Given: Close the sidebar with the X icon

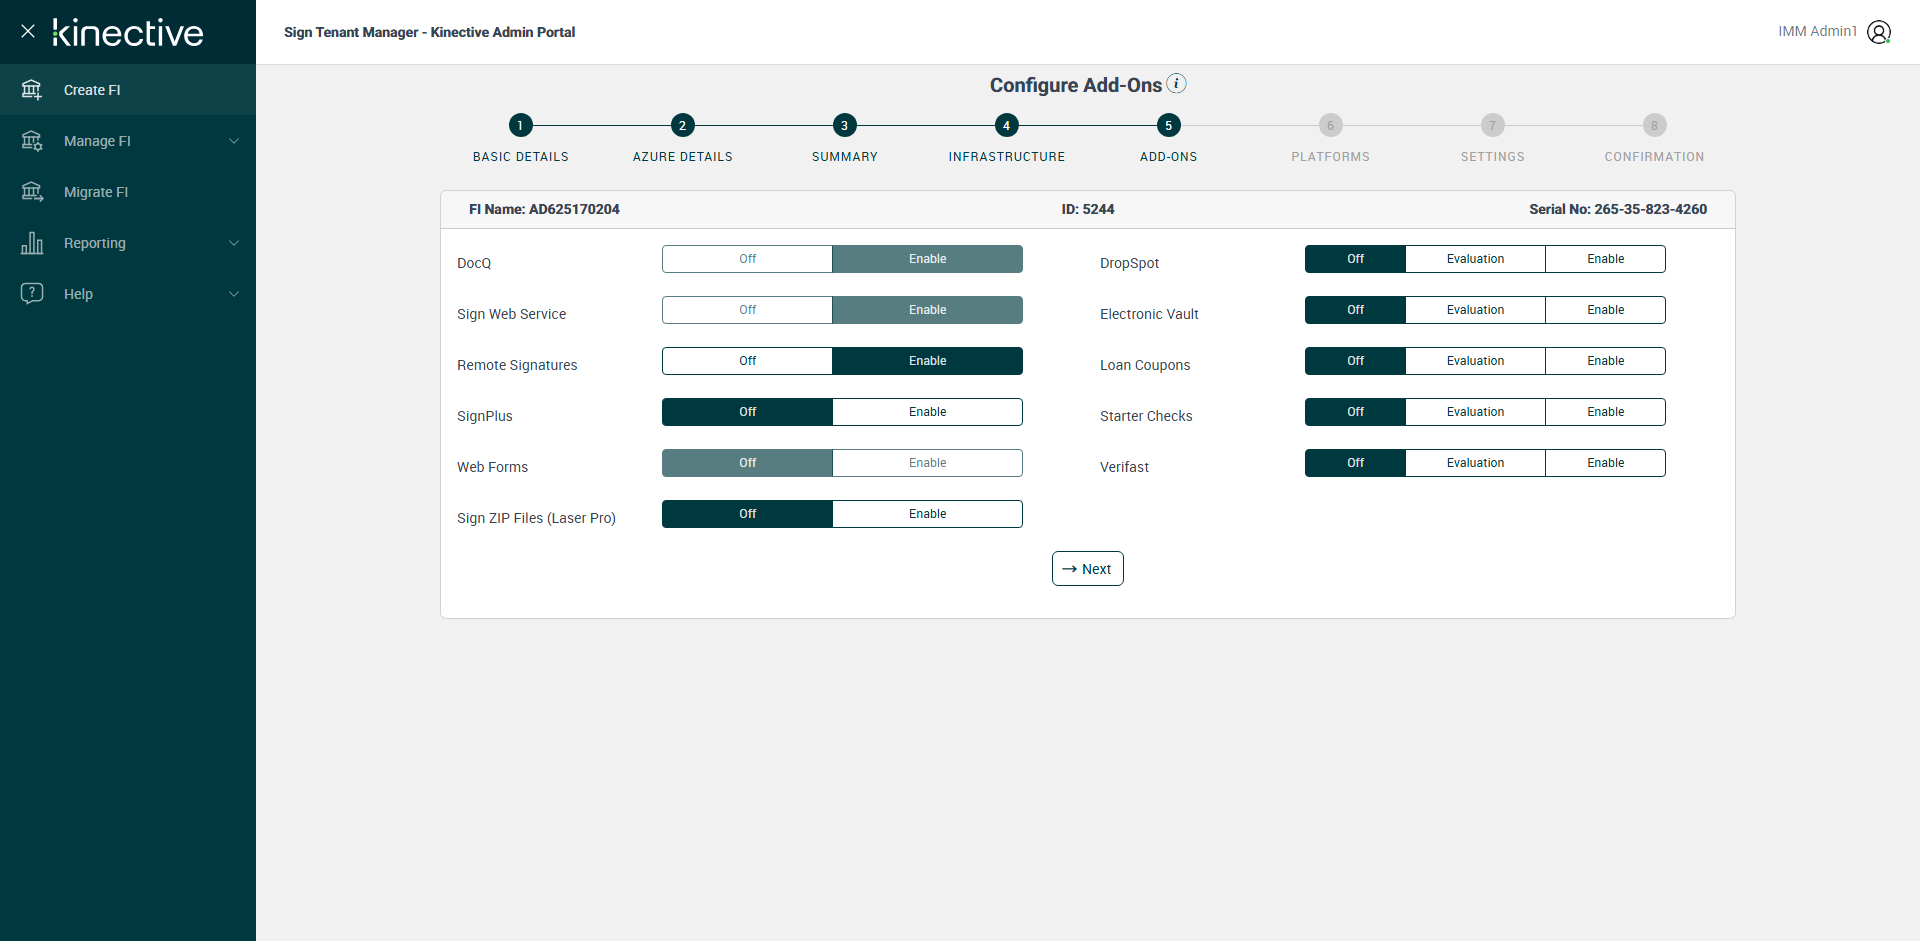Looking at the screenshot, I should click(28, 31).
